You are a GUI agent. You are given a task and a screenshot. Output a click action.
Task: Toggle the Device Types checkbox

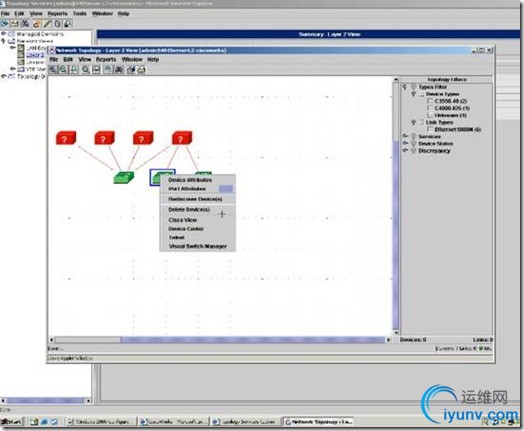pyautogui.click(x=422, y=94)
